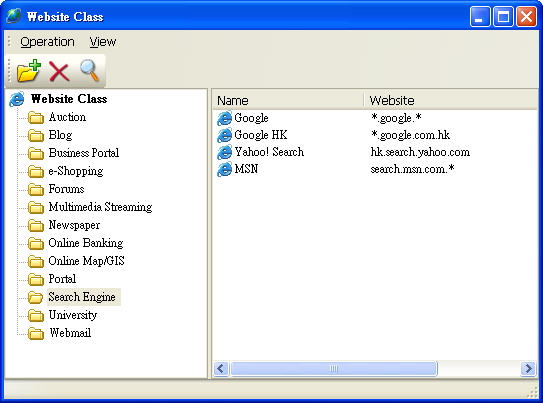Select the University category

[73, 315]
